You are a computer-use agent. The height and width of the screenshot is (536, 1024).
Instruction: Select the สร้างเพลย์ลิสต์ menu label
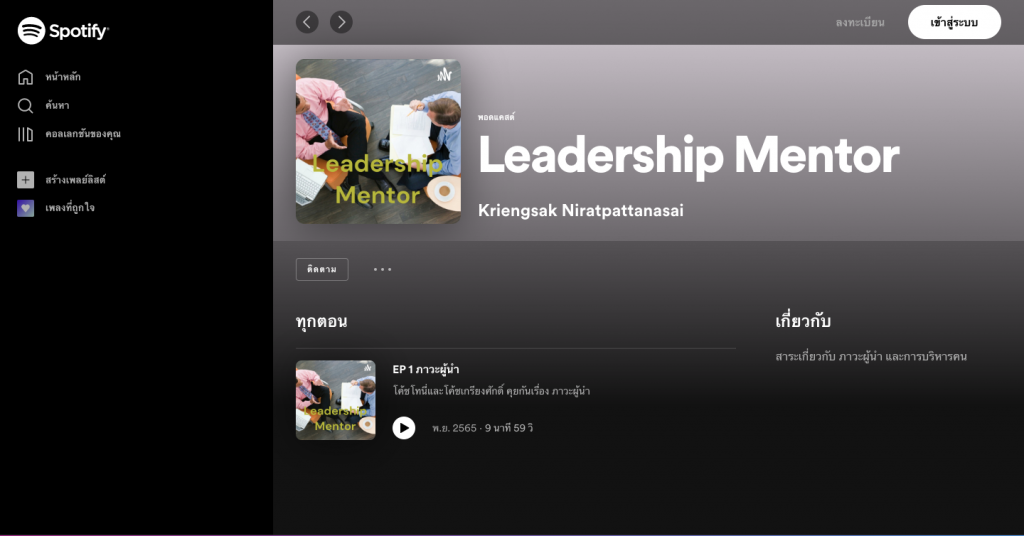click(76, 180)
